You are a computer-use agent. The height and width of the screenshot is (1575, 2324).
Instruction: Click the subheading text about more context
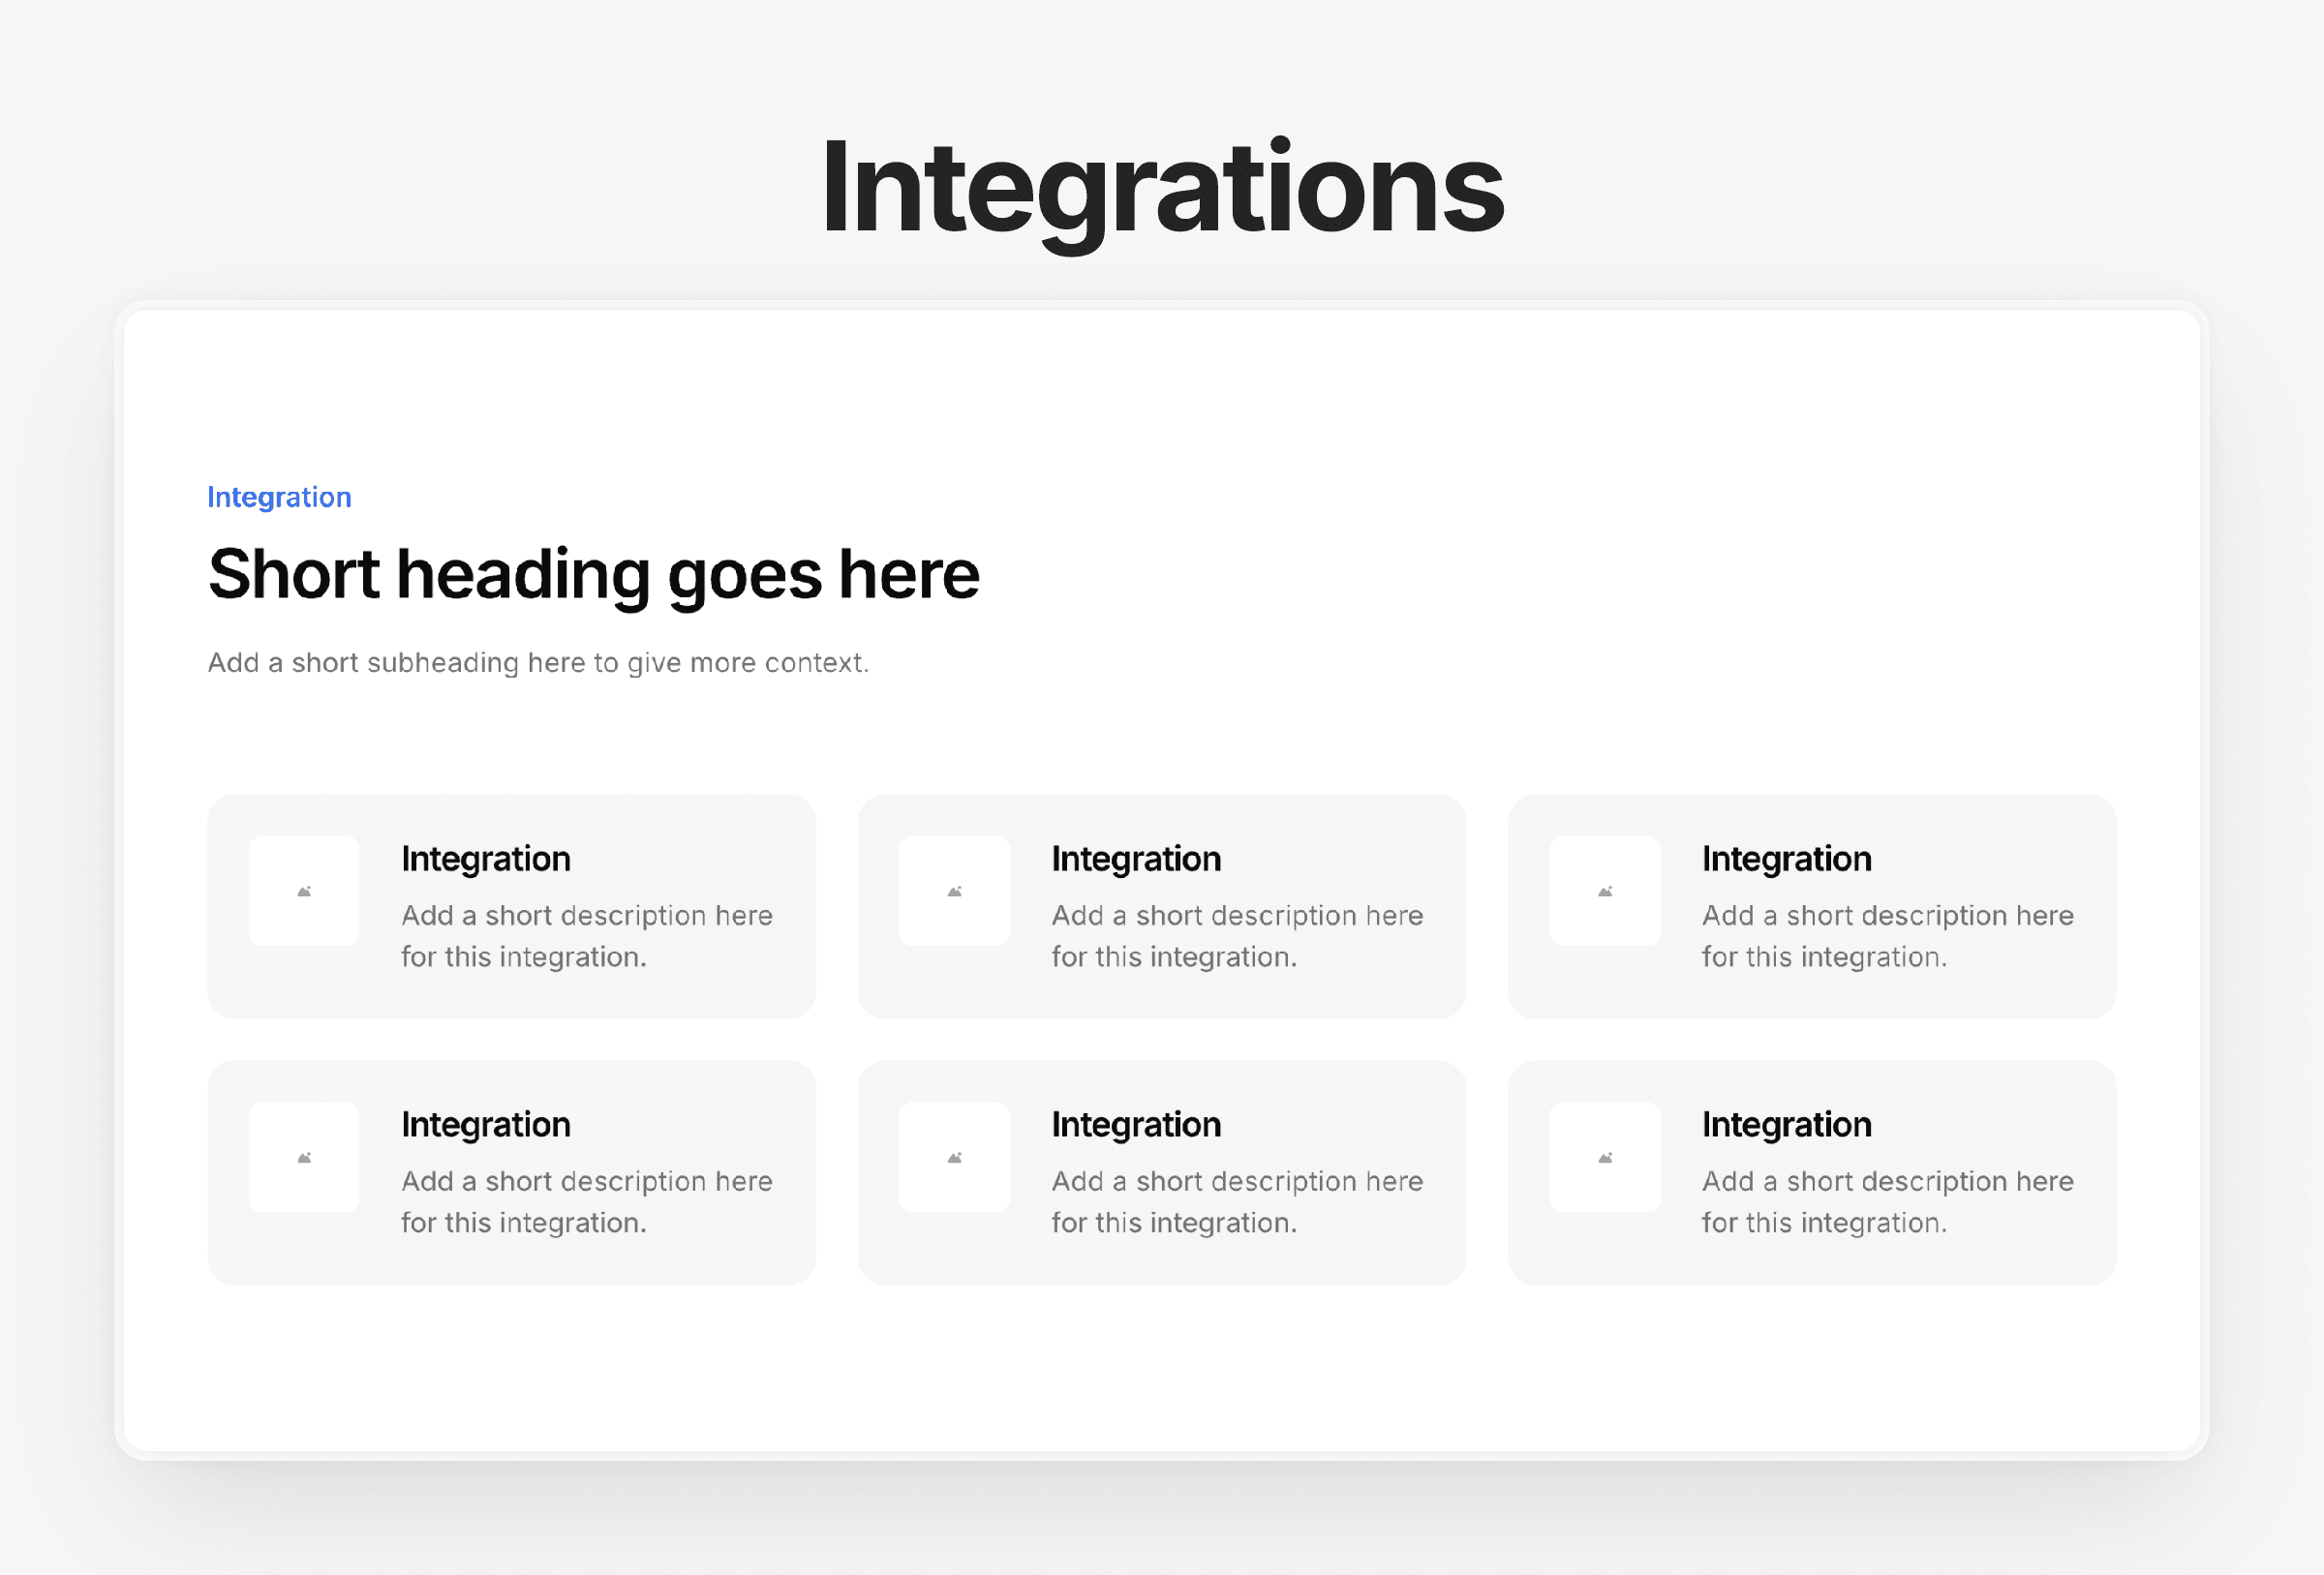pyautogui.click(x=538, y=663)
